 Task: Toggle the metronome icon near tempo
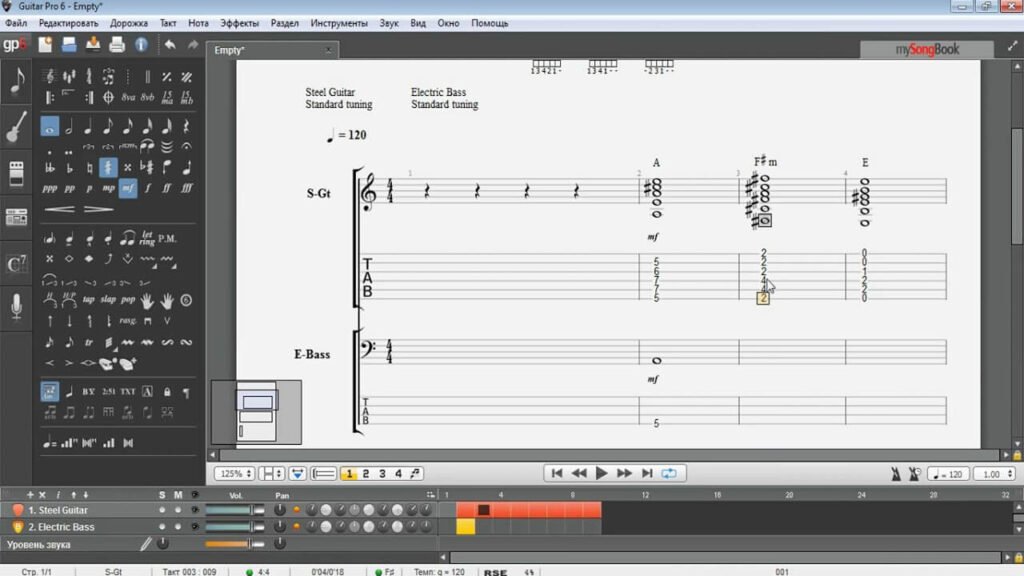(x=896, y=474)
